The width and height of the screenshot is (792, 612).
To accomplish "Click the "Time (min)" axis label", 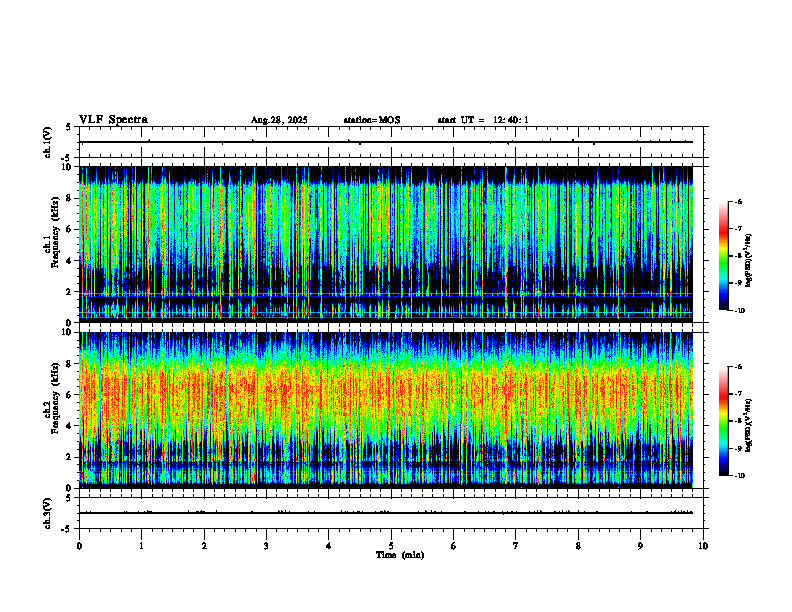I will [400, 555].
